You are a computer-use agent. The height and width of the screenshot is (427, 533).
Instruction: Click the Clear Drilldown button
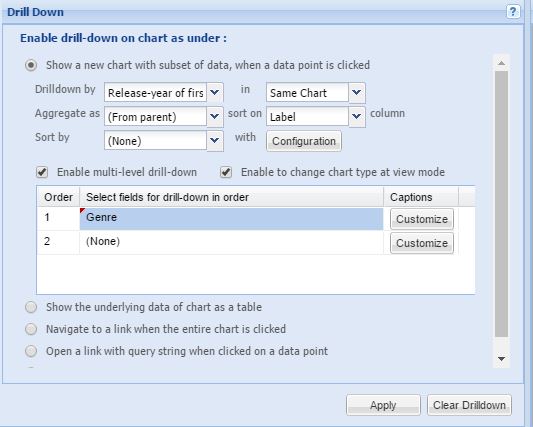(469, 405)
